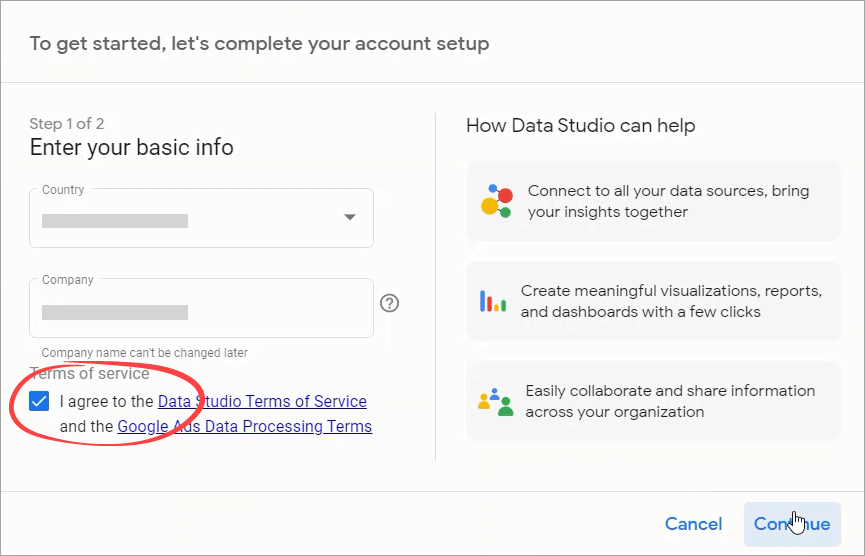Click the Company help question mark icon
Screen dimensions: 865x556
pos(389,303)
